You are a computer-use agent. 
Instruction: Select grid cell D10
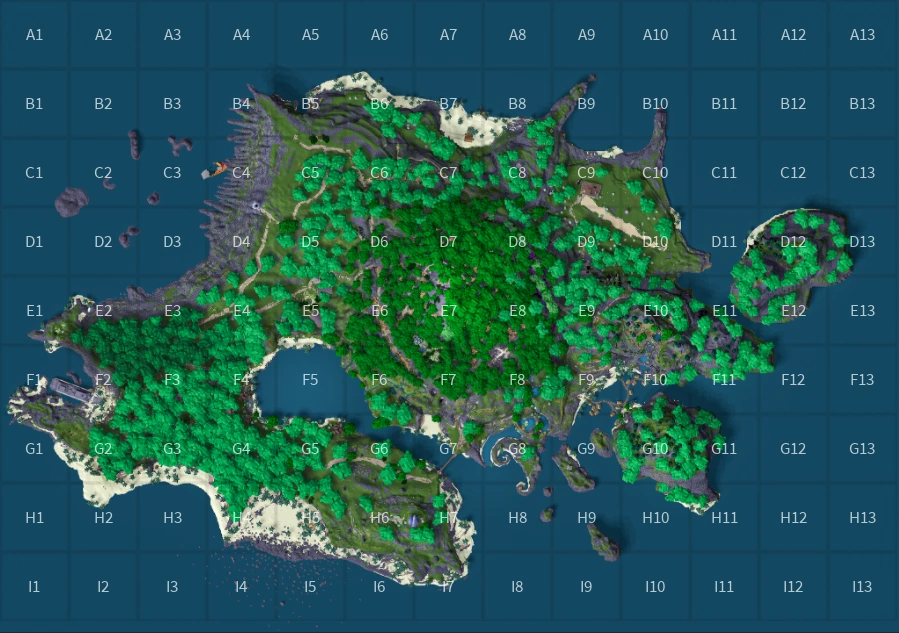click(655, 241)
